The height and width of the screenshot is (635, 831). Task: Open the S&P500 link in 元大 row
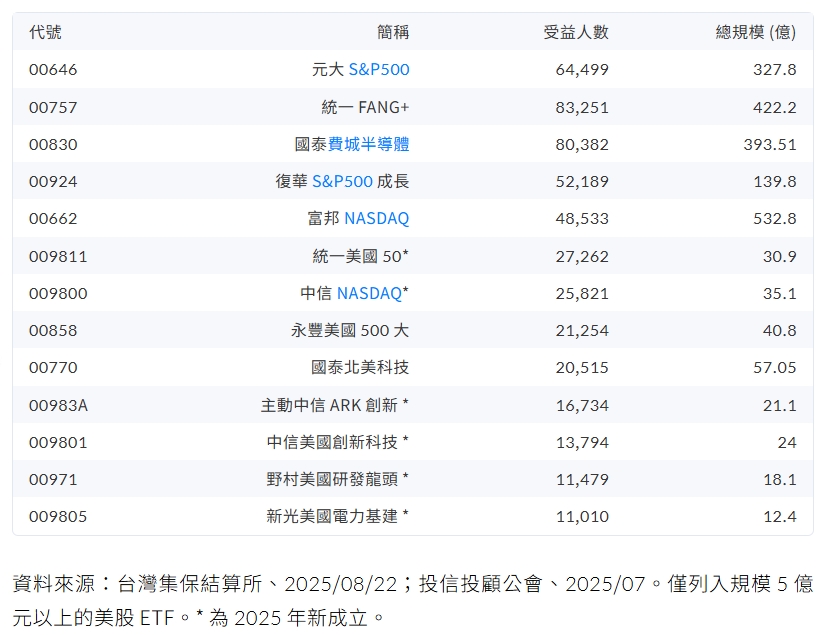pyautogui.click(x=379, y=69)
